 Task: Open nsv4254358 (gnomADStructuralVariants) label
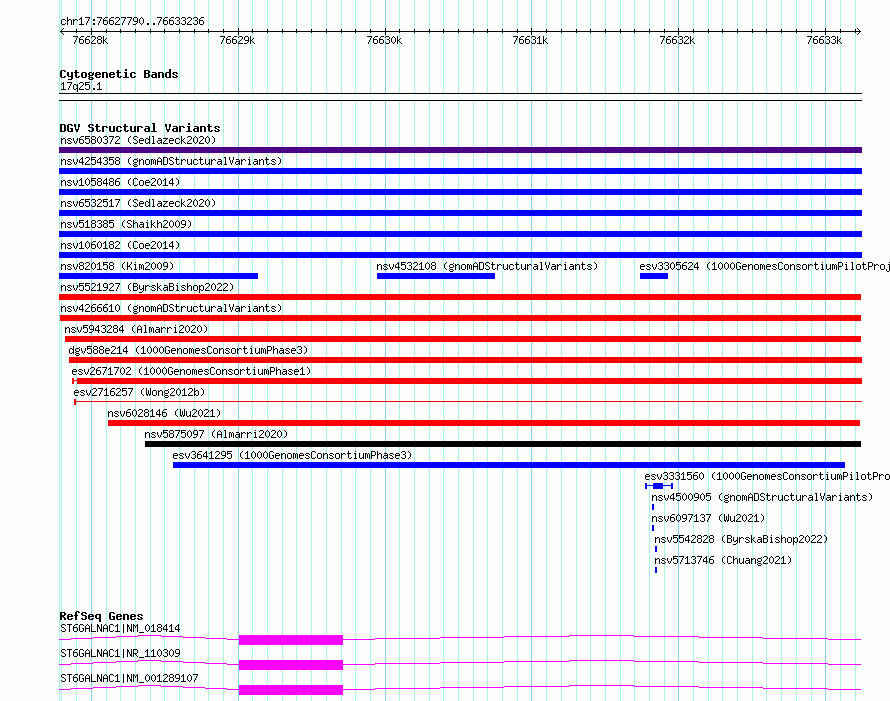171,161
